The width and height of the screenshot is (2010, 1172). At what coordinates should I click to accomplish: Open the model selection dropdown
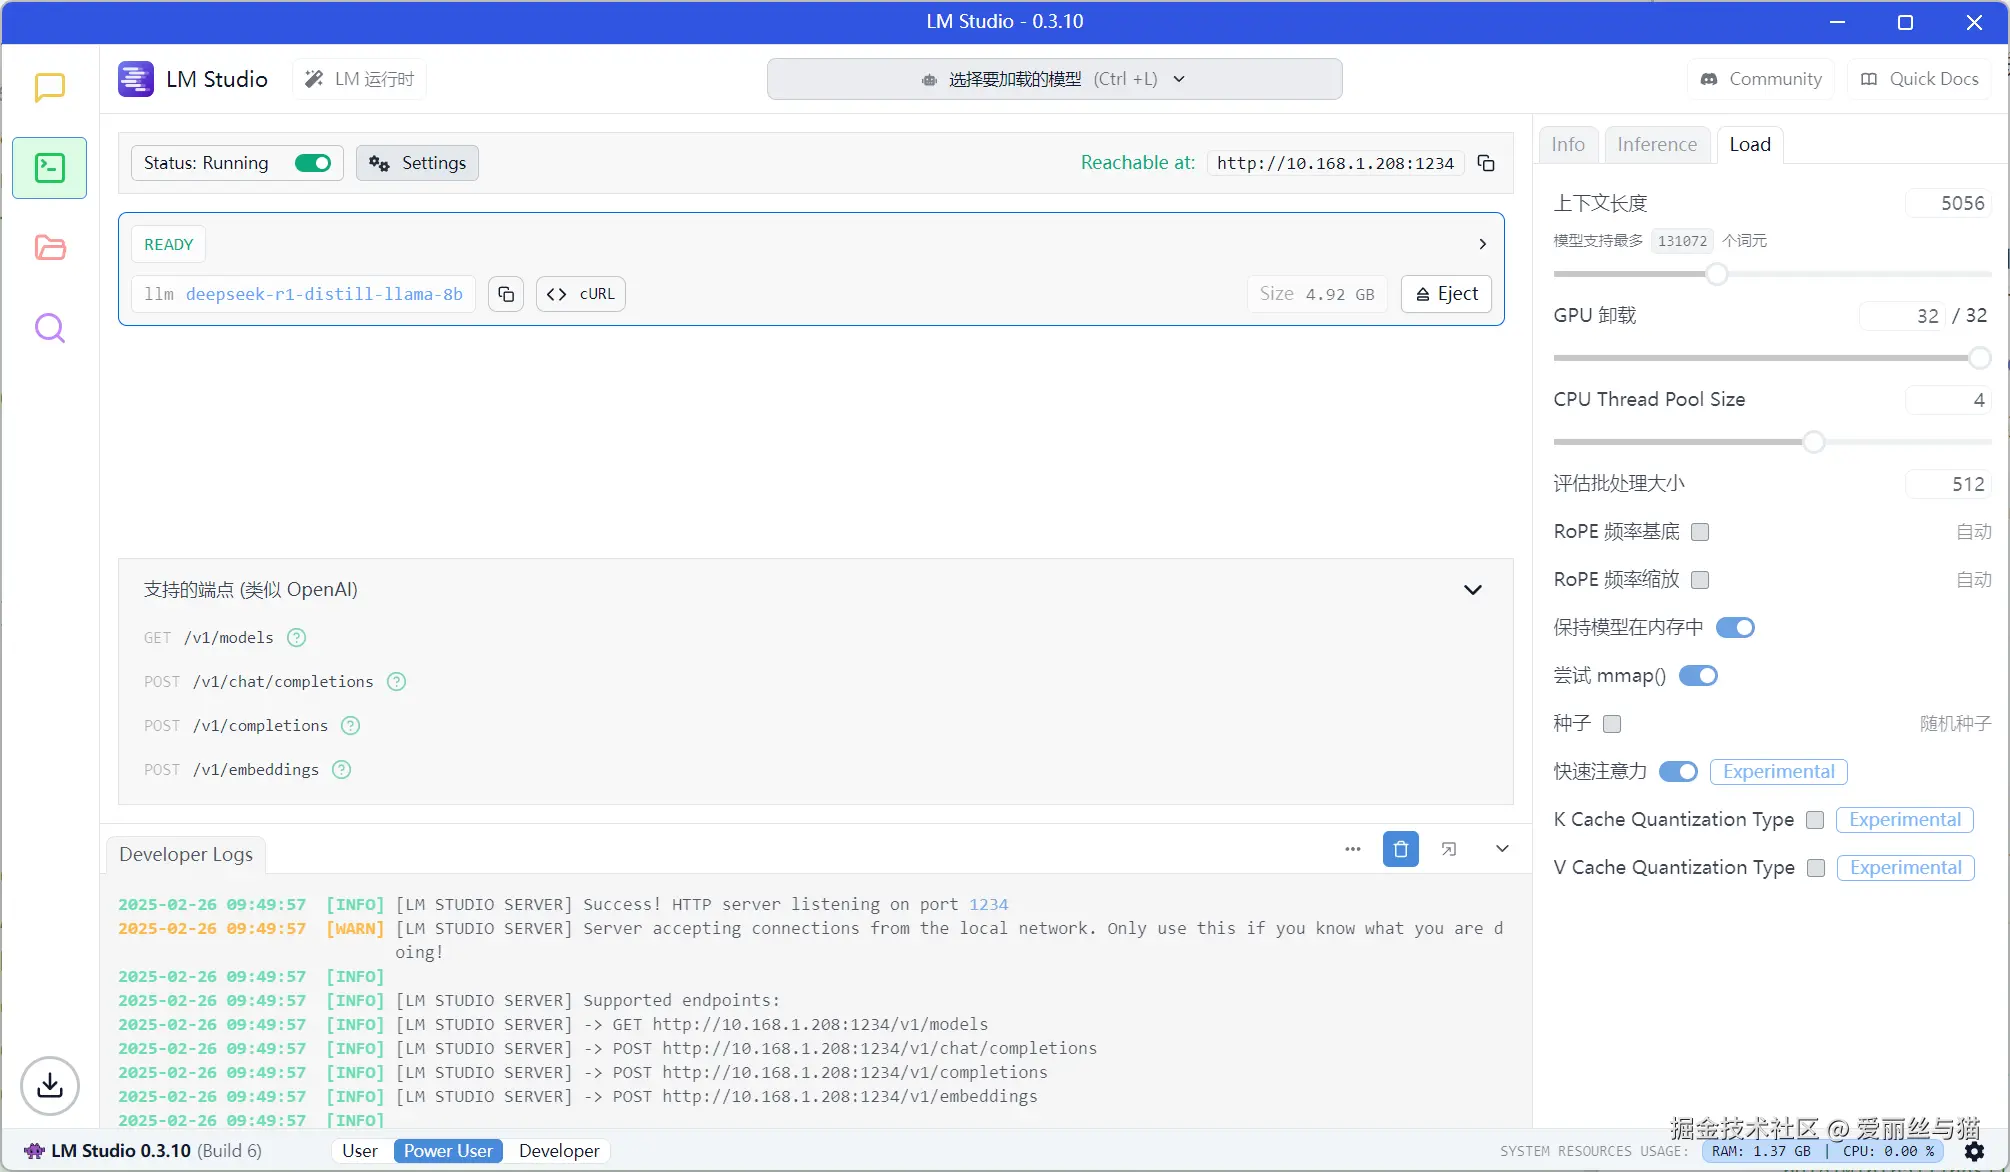1054,79
